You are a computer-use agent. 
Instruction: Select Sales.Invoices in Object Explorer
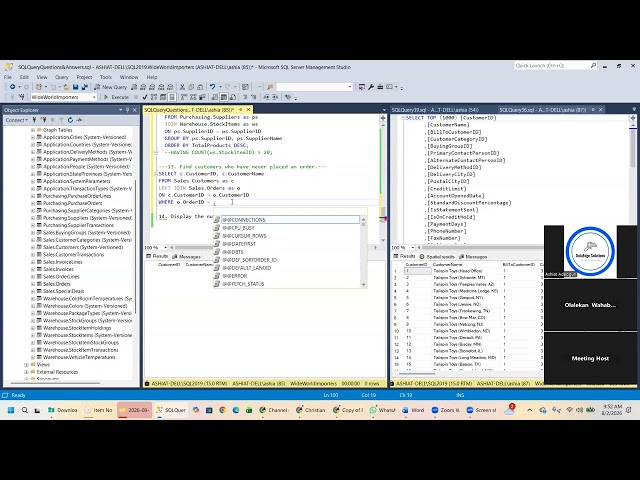[x=58, y=269]
